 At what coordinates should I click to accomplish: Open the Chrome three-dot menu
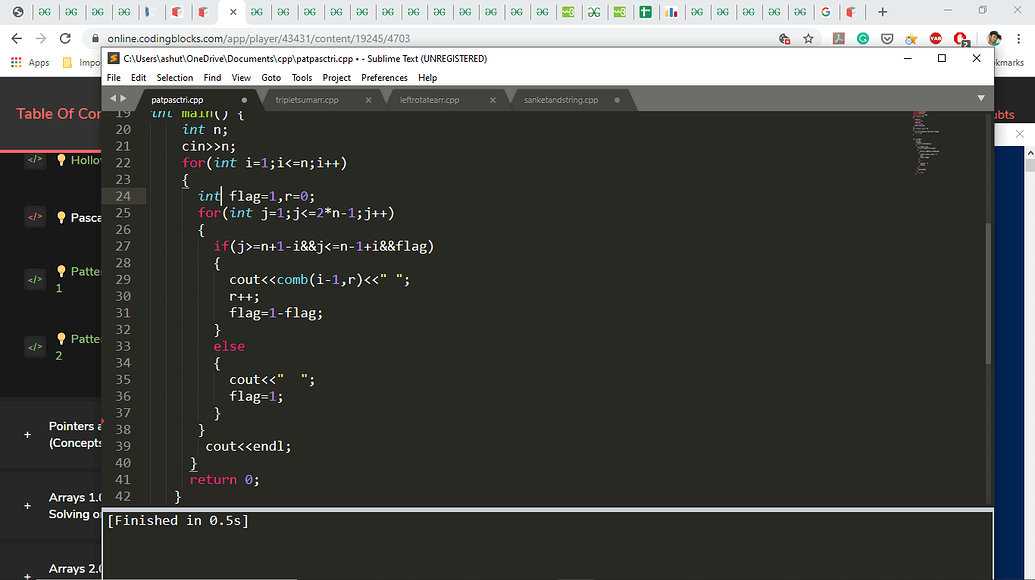[x=1019, y=38]
